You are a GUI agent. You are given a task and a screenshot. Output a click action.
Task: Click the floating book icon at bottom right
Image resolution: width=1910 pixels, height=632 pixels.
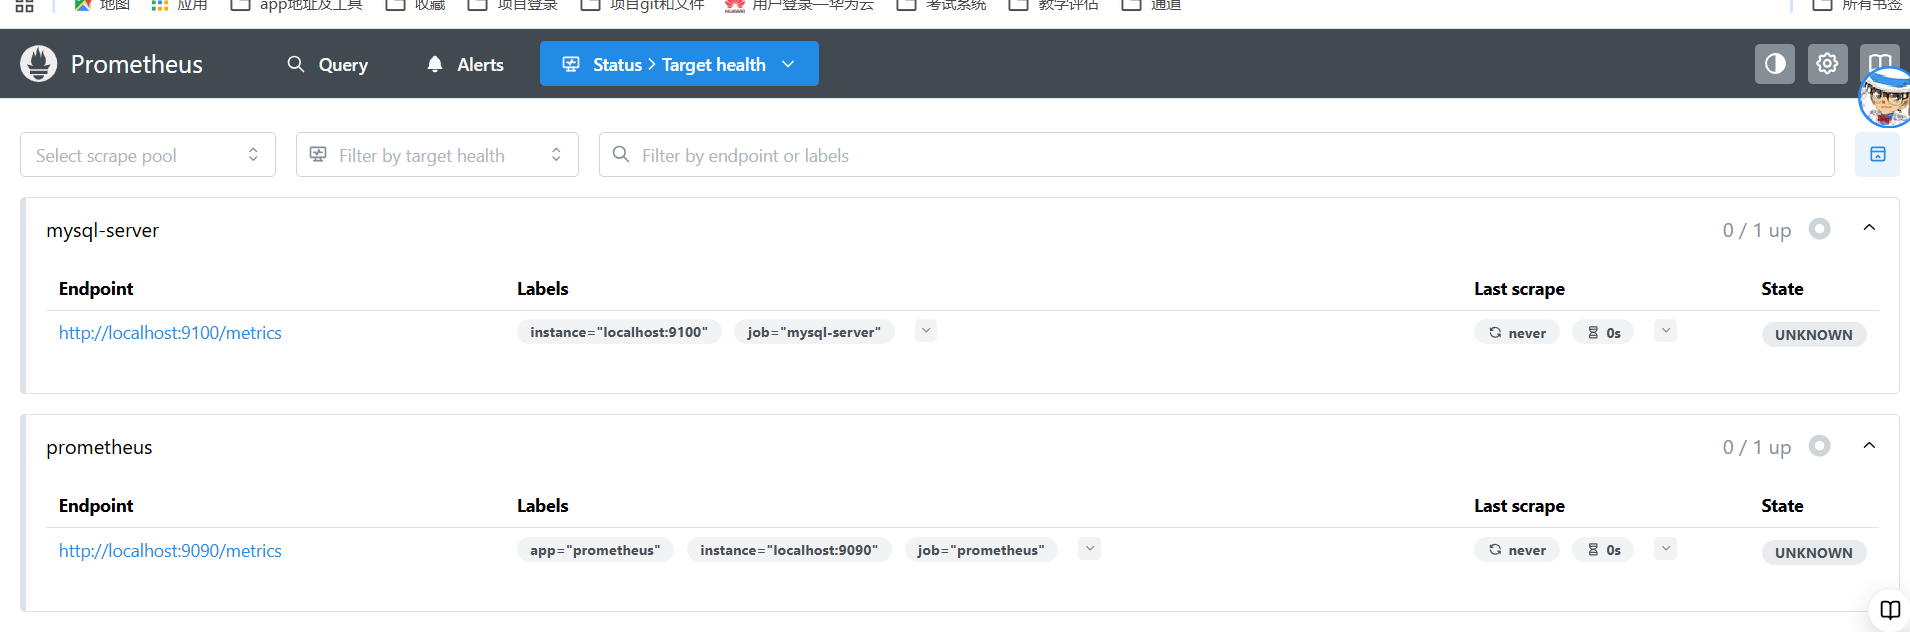pos(1890,610)
